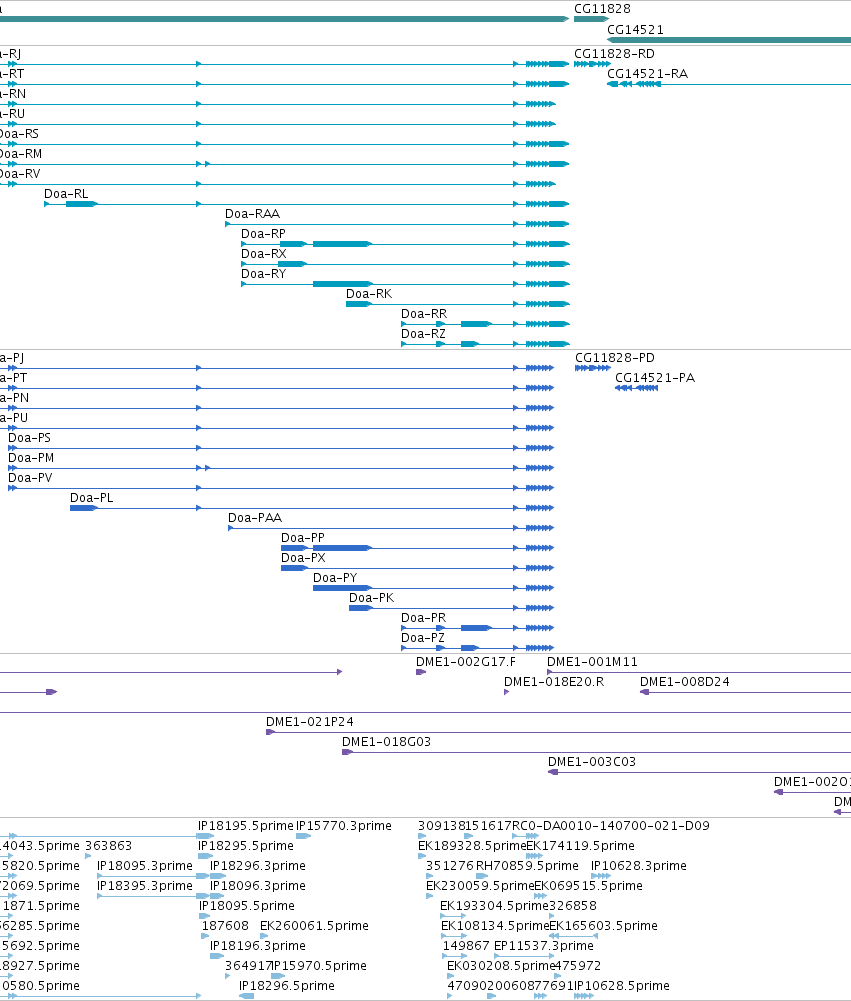Open EST label IP10628.3prime
The image size is (851, 1001).
click(639, 866)
